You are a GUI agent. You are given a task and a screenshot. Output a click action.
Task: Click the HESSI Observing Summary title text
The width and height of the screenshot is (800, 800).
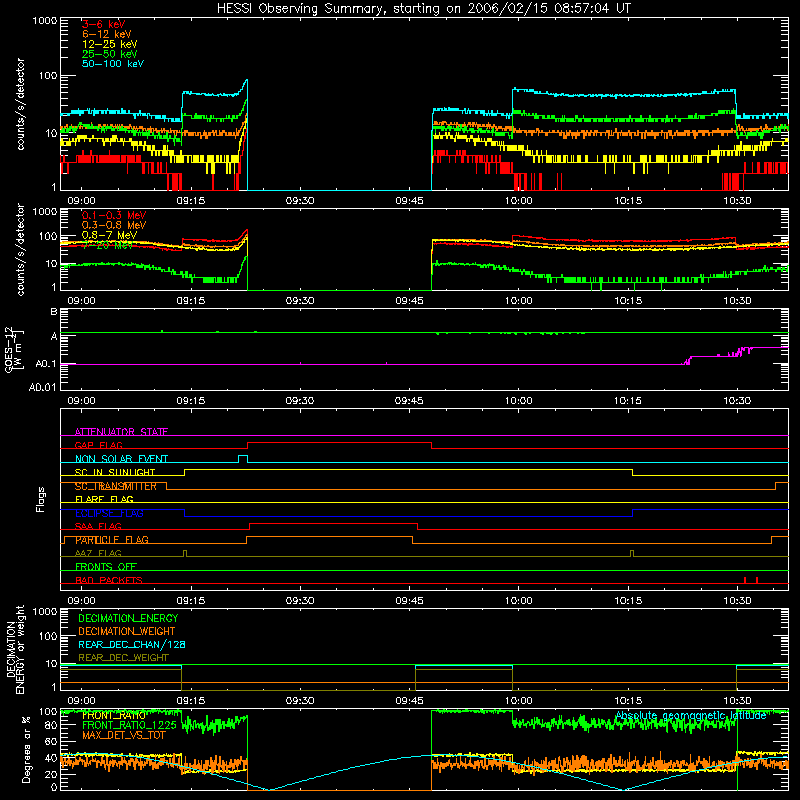click(x=423, y=9)
